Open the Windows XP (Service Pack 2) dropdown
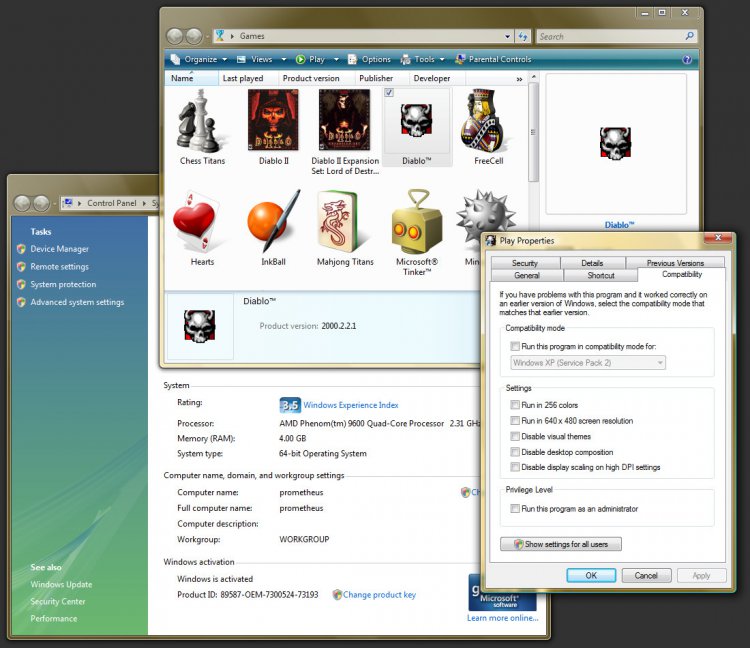 [588, 362]
